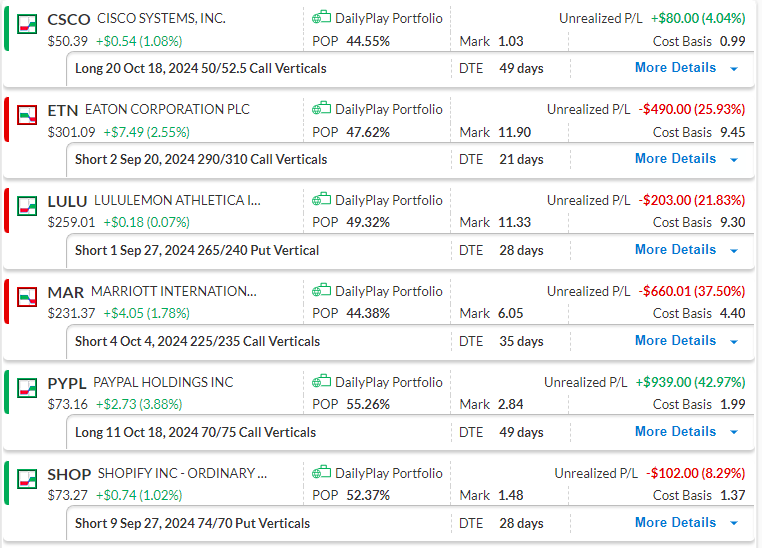Expand details arrow for MAR position
This screenshot has width=762, height=548.
tap(734, 342)
